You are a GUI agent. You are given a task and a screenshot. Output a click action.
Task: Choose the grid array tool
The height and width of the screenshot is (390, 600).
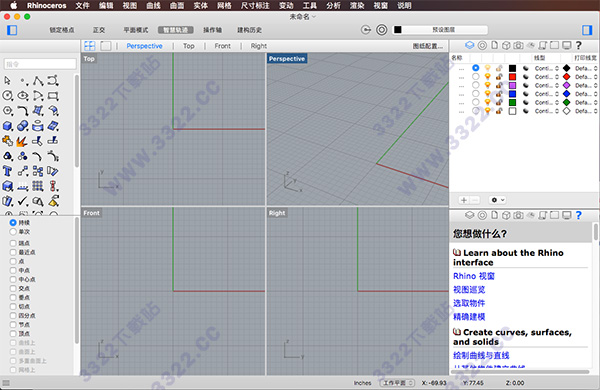click(x=38, y=186)
